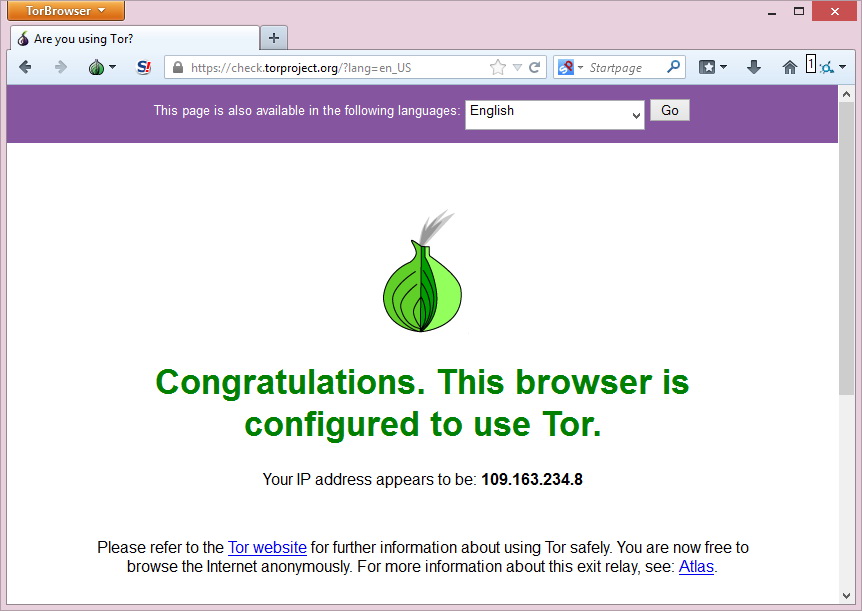Image resolution: width=862 pixels, height=611 pixels.
Task: Bookmark this page with the star icon
Action: [498, 68]
